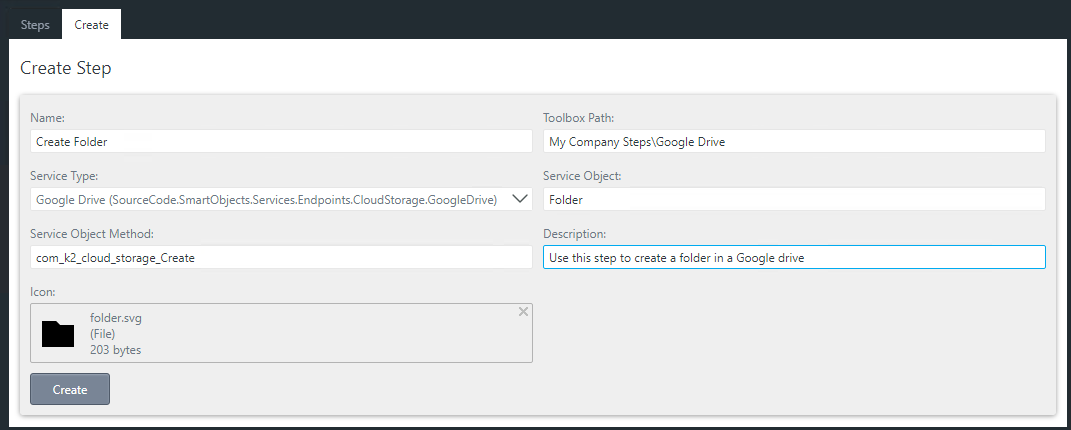Click into the Toolbox Path input

[x=793, y=142]
